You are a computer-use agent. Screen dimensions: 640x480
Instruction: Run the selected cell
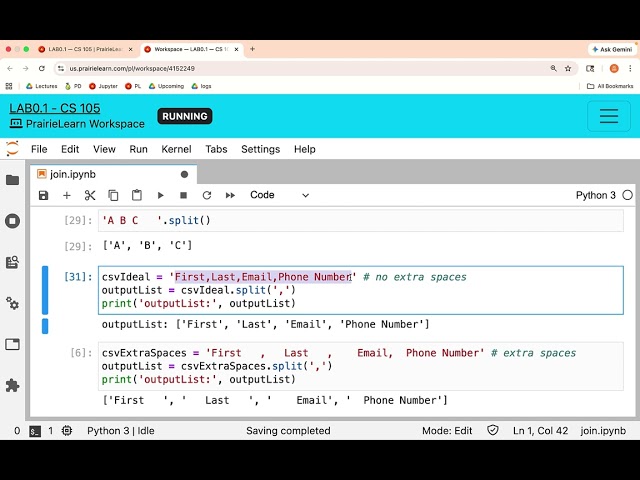(x=160, y=195)
